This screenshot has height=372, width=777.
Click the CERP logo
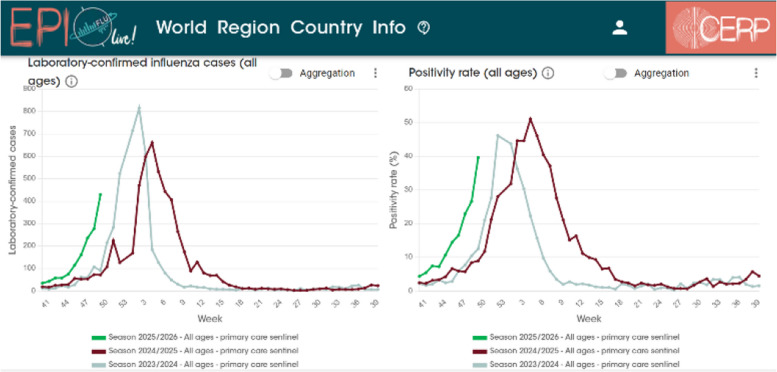[x=720, y=28]
